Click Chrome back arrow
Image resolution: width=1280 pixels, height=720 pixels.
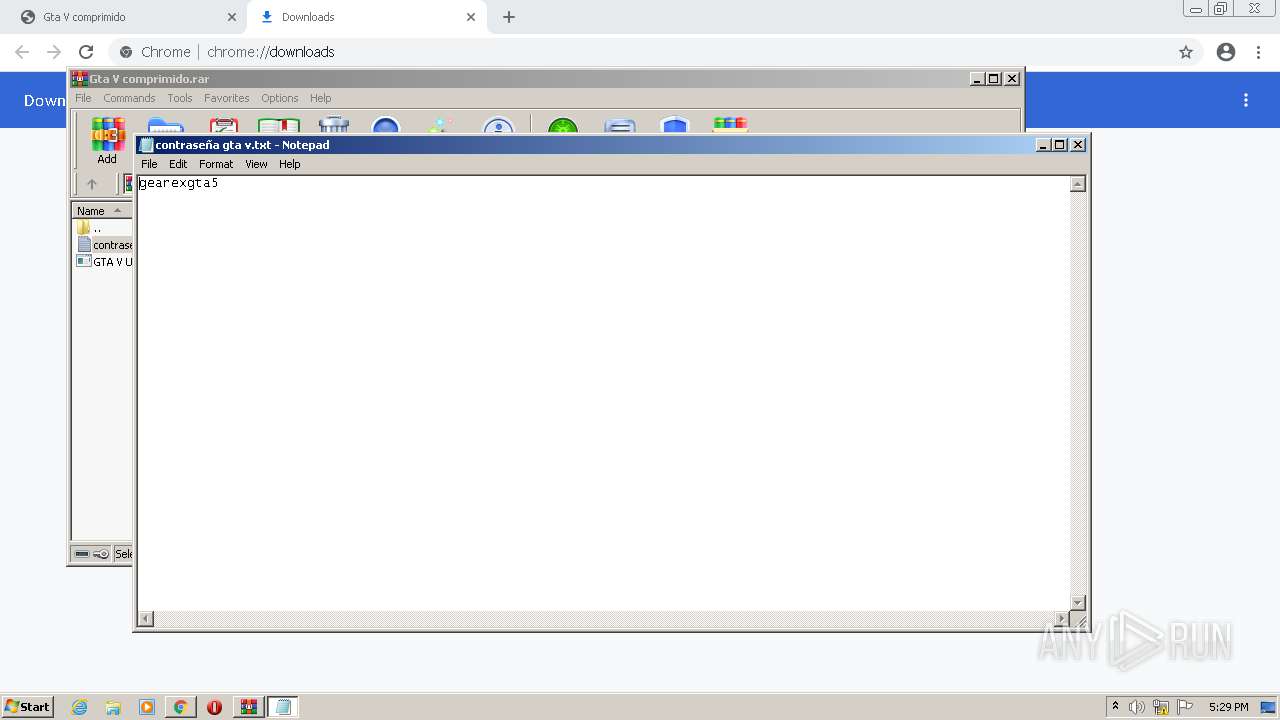click(22, 52)
